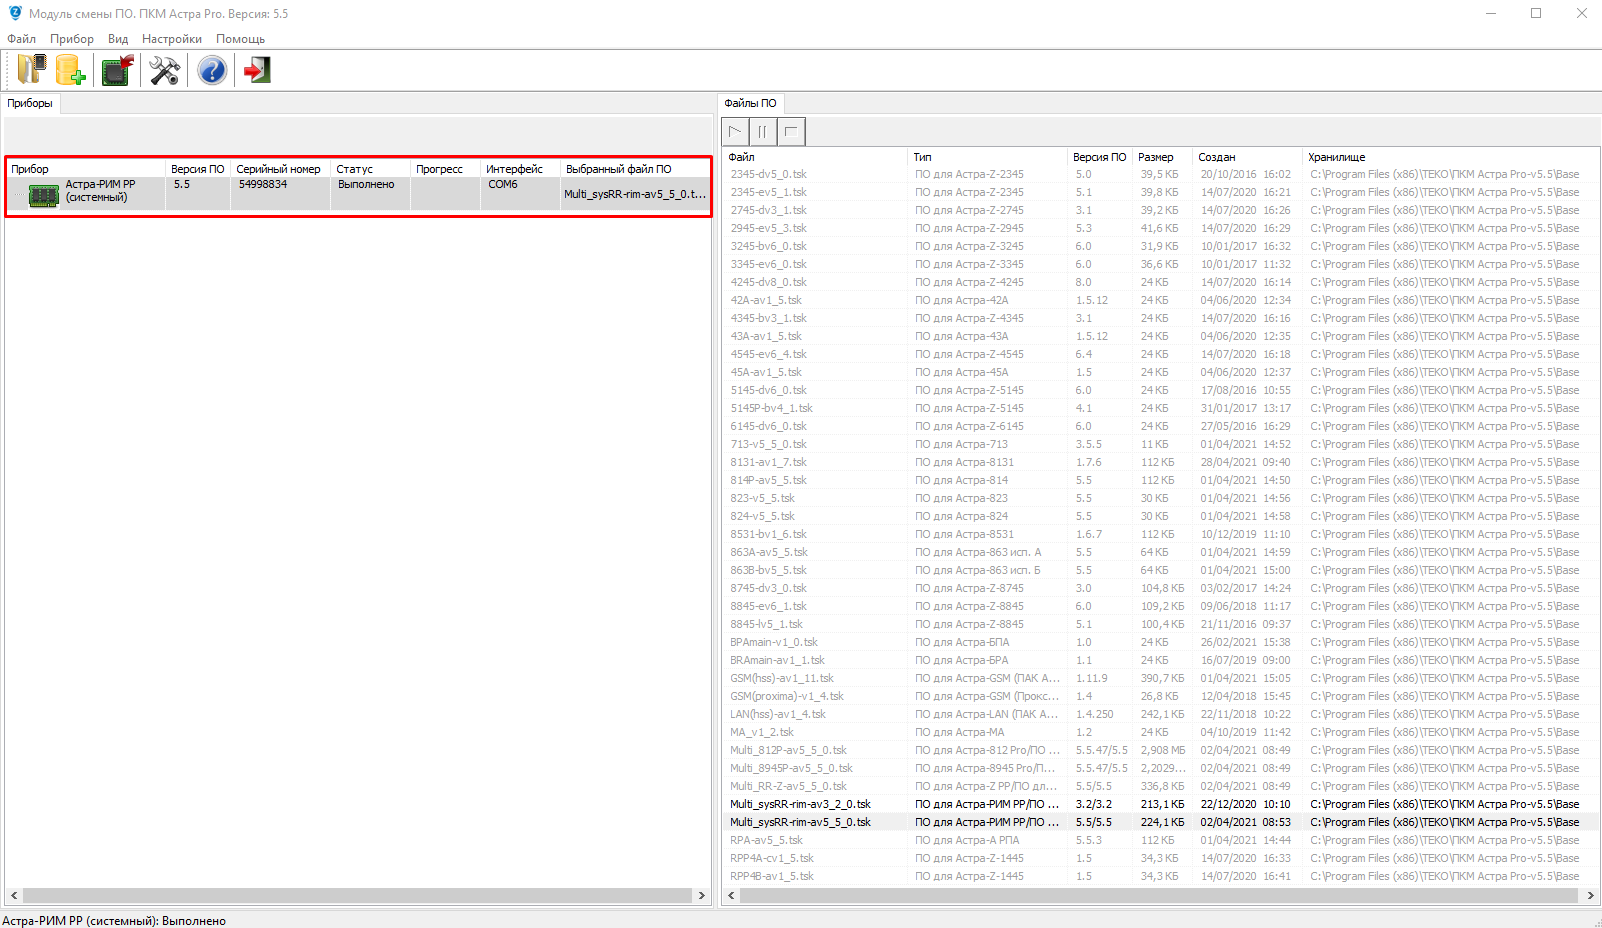Select file GSM(hss)-av1_11.tsk

click(x=782, y=678)
